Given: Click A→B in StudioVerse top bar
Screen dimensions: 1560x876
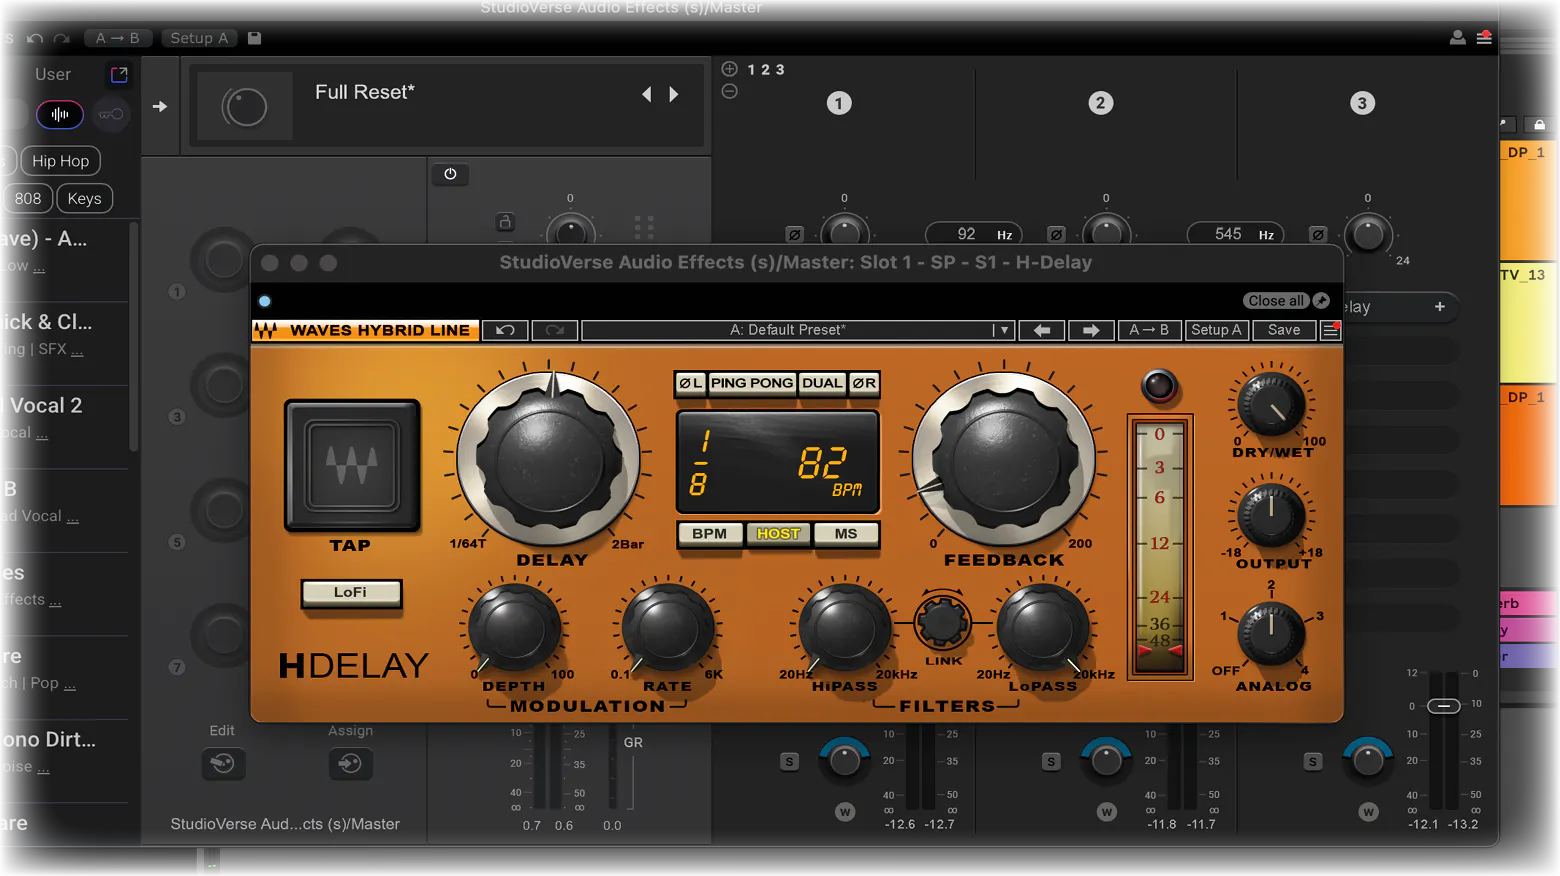Looking at the screenshot, I should (117, 38).
